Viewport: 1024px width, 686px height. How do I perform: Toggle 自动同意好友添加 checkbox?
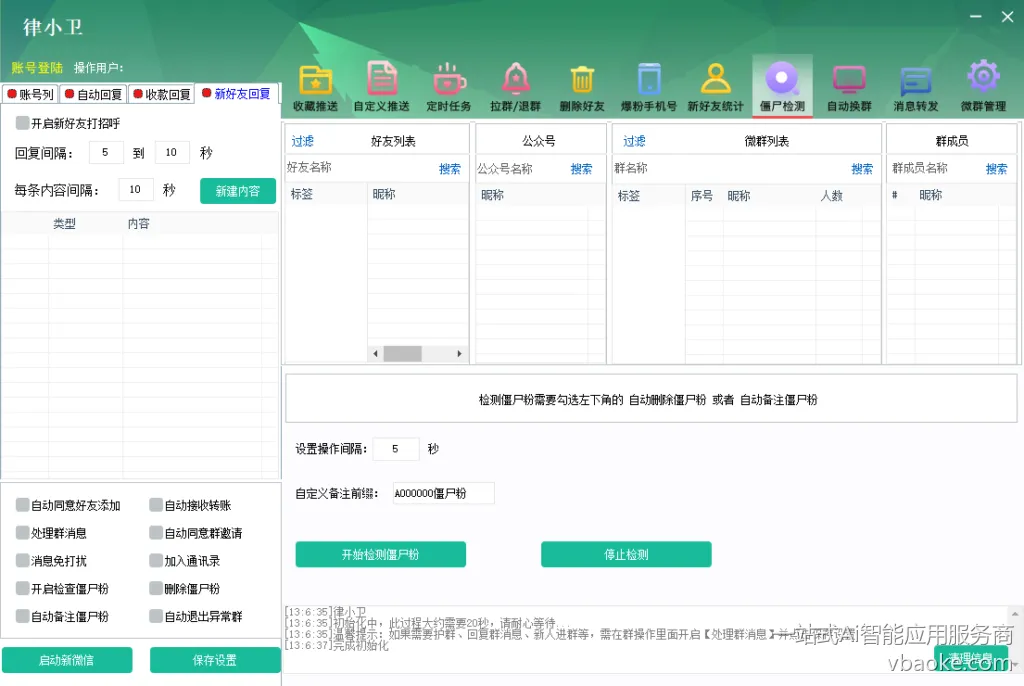22,505
